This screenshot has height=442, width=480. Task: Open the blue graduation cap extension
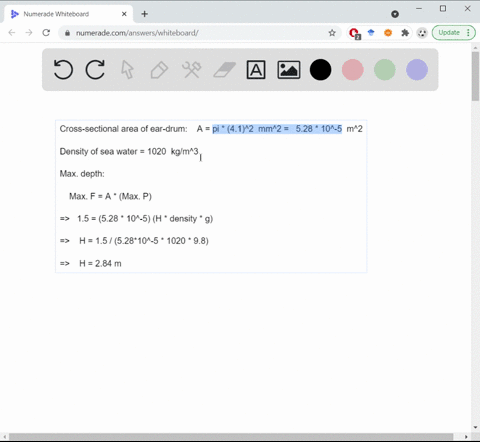[371, 33]
